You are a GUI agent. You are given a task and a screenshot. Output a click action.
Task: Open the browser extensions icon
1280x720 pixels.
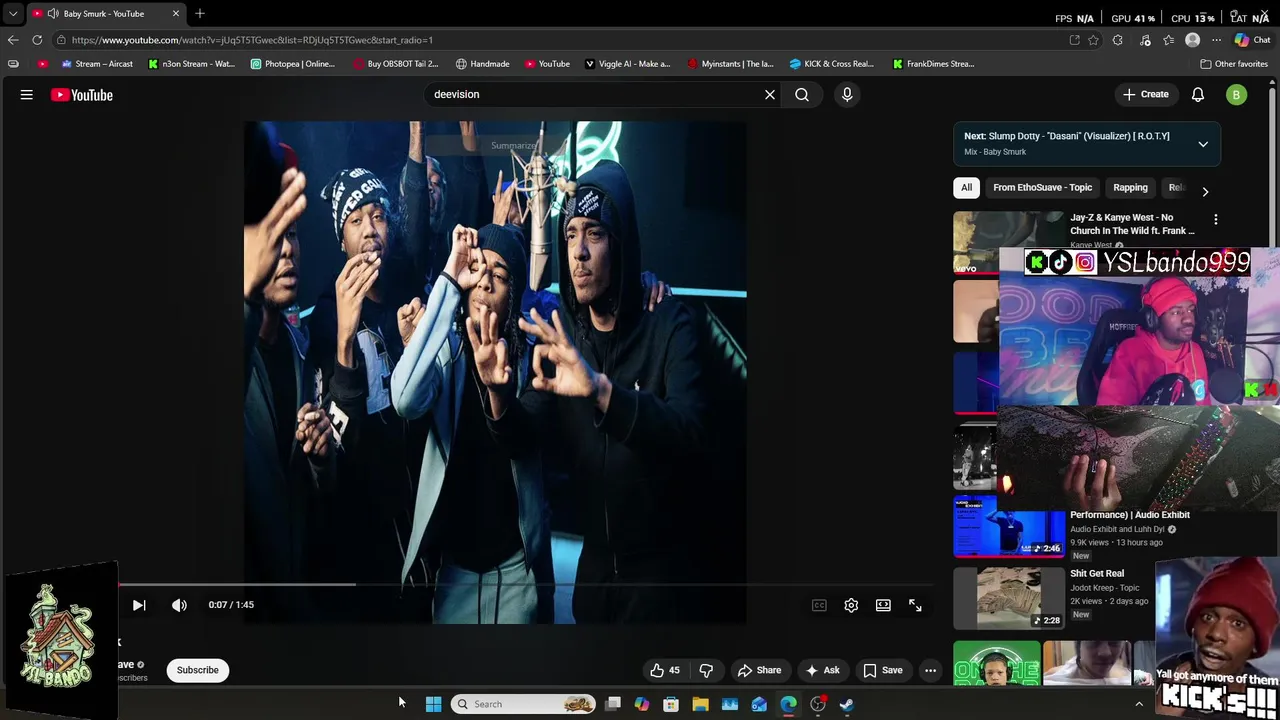pos(1117,40)
